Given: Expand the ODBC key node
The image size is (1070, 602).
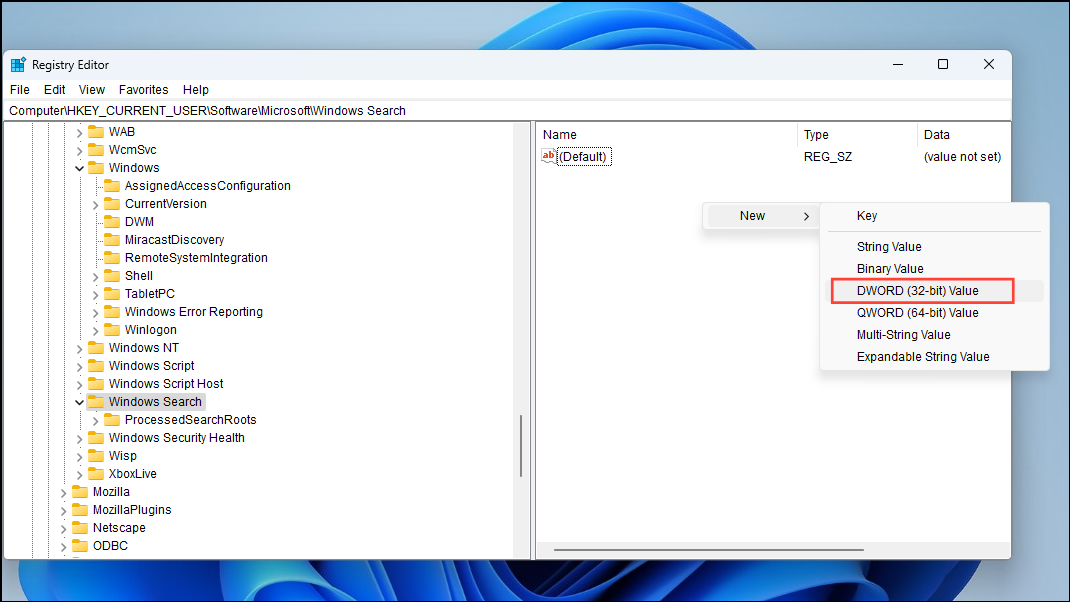Looking at the screenshot, I should tap(64, 546).
